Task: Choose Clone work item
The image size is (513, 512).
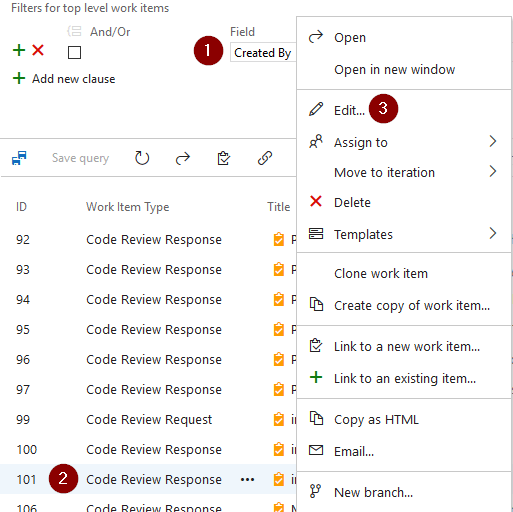Action: (404, 273)
